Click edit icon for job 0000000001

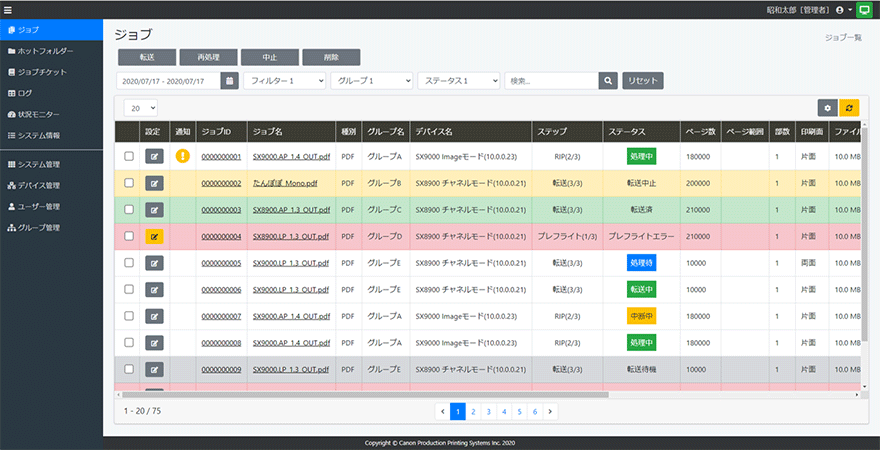coord(155,156)
